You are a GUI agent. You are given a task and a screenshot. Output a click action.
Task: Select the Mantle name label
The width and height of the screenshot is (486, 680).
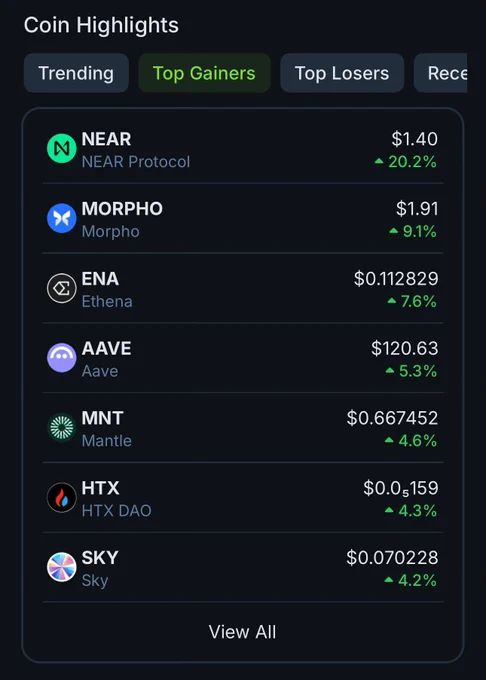pyautogui.click(x=107, y=441)
